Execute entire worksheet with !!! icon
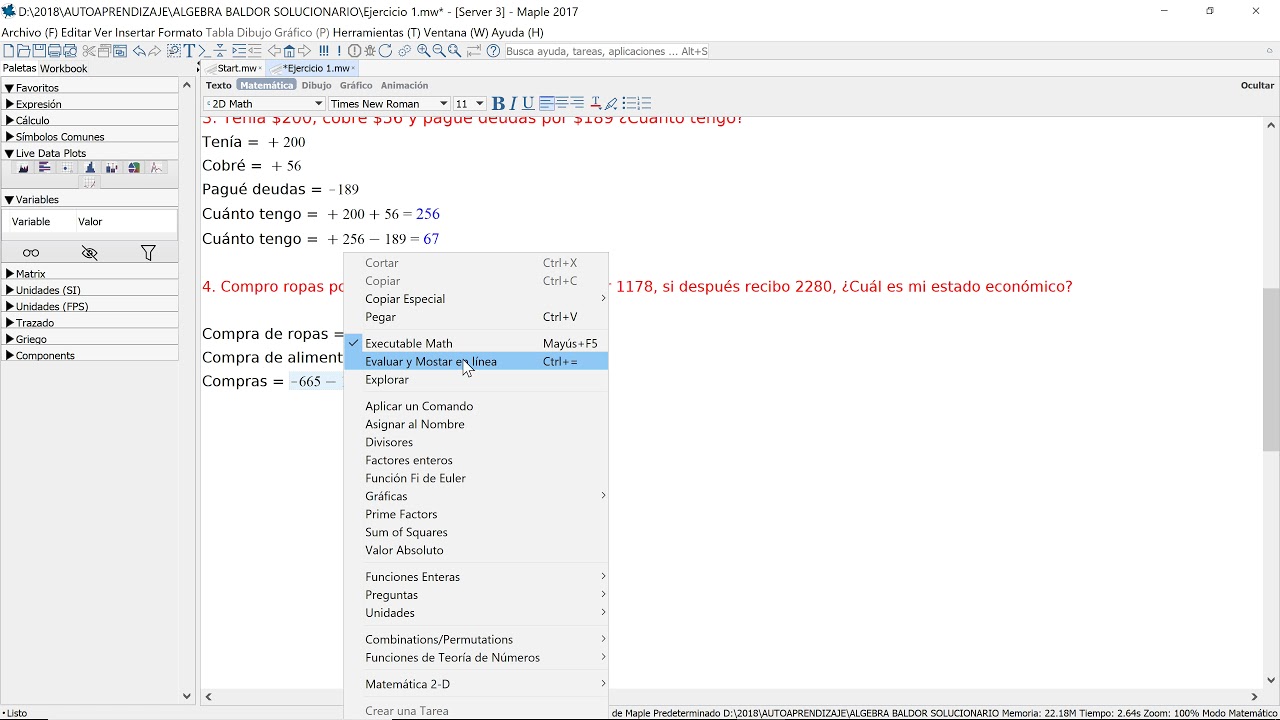The image size is (1280, 720). click(323, 51)
